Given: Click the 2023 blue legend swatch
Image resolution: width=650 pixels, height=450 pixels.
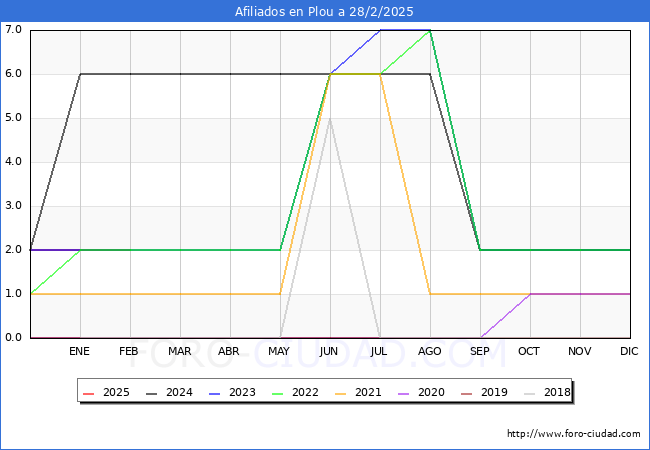Looking at the screenshot, I should [215, 393].
